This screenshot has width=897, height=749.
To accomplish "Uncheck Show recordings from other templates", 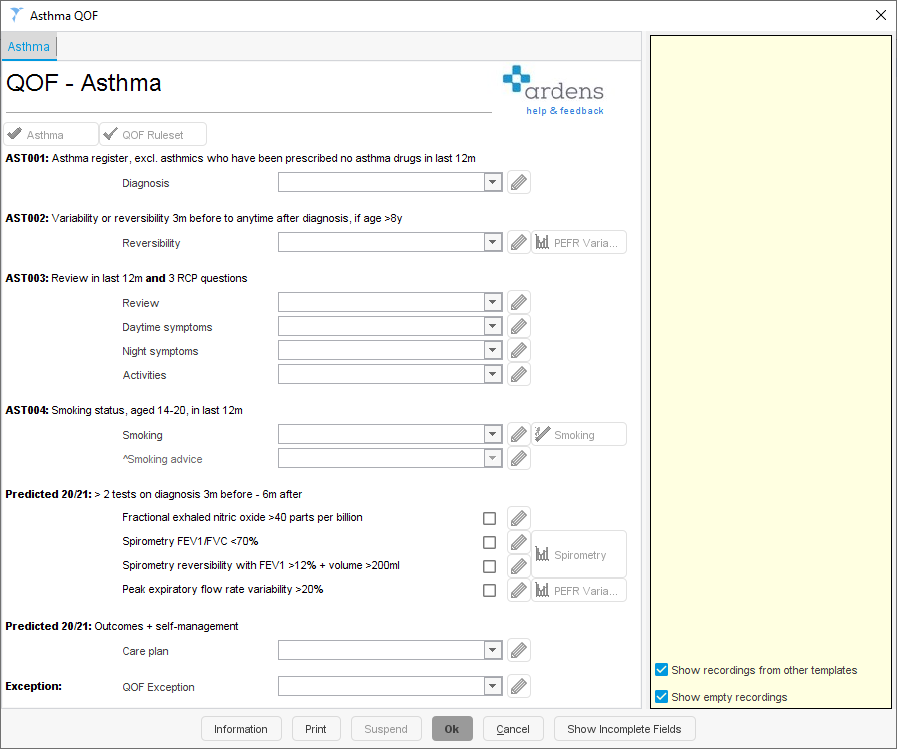I will tap(661, 670).
